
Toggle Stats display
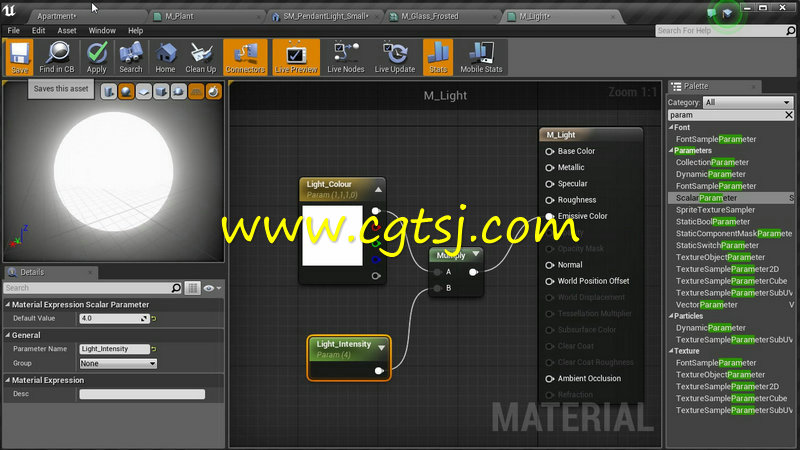coord(438,57)
